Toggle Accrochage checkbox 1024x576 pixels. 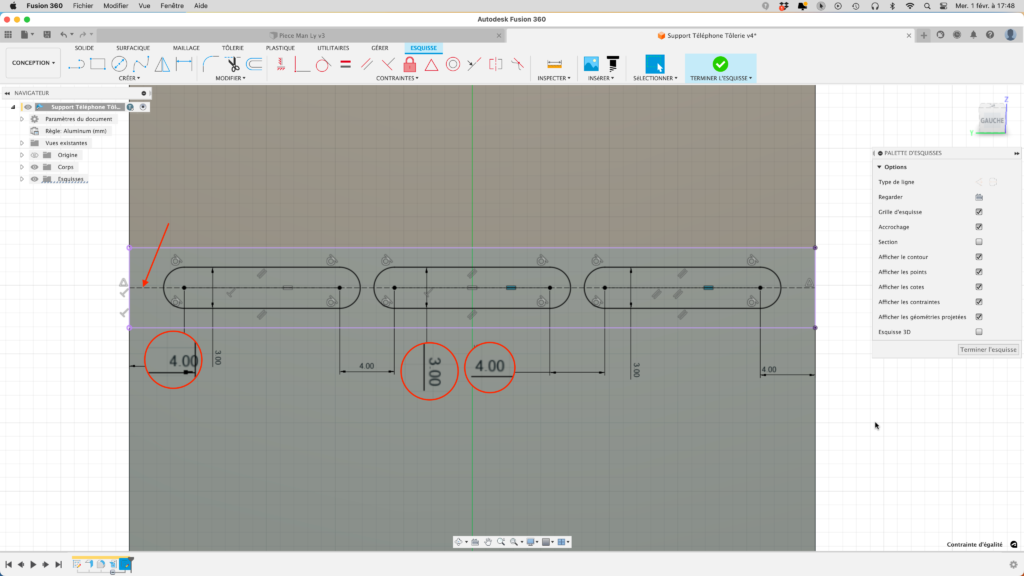pyautogui.click(x=979, y=227)
